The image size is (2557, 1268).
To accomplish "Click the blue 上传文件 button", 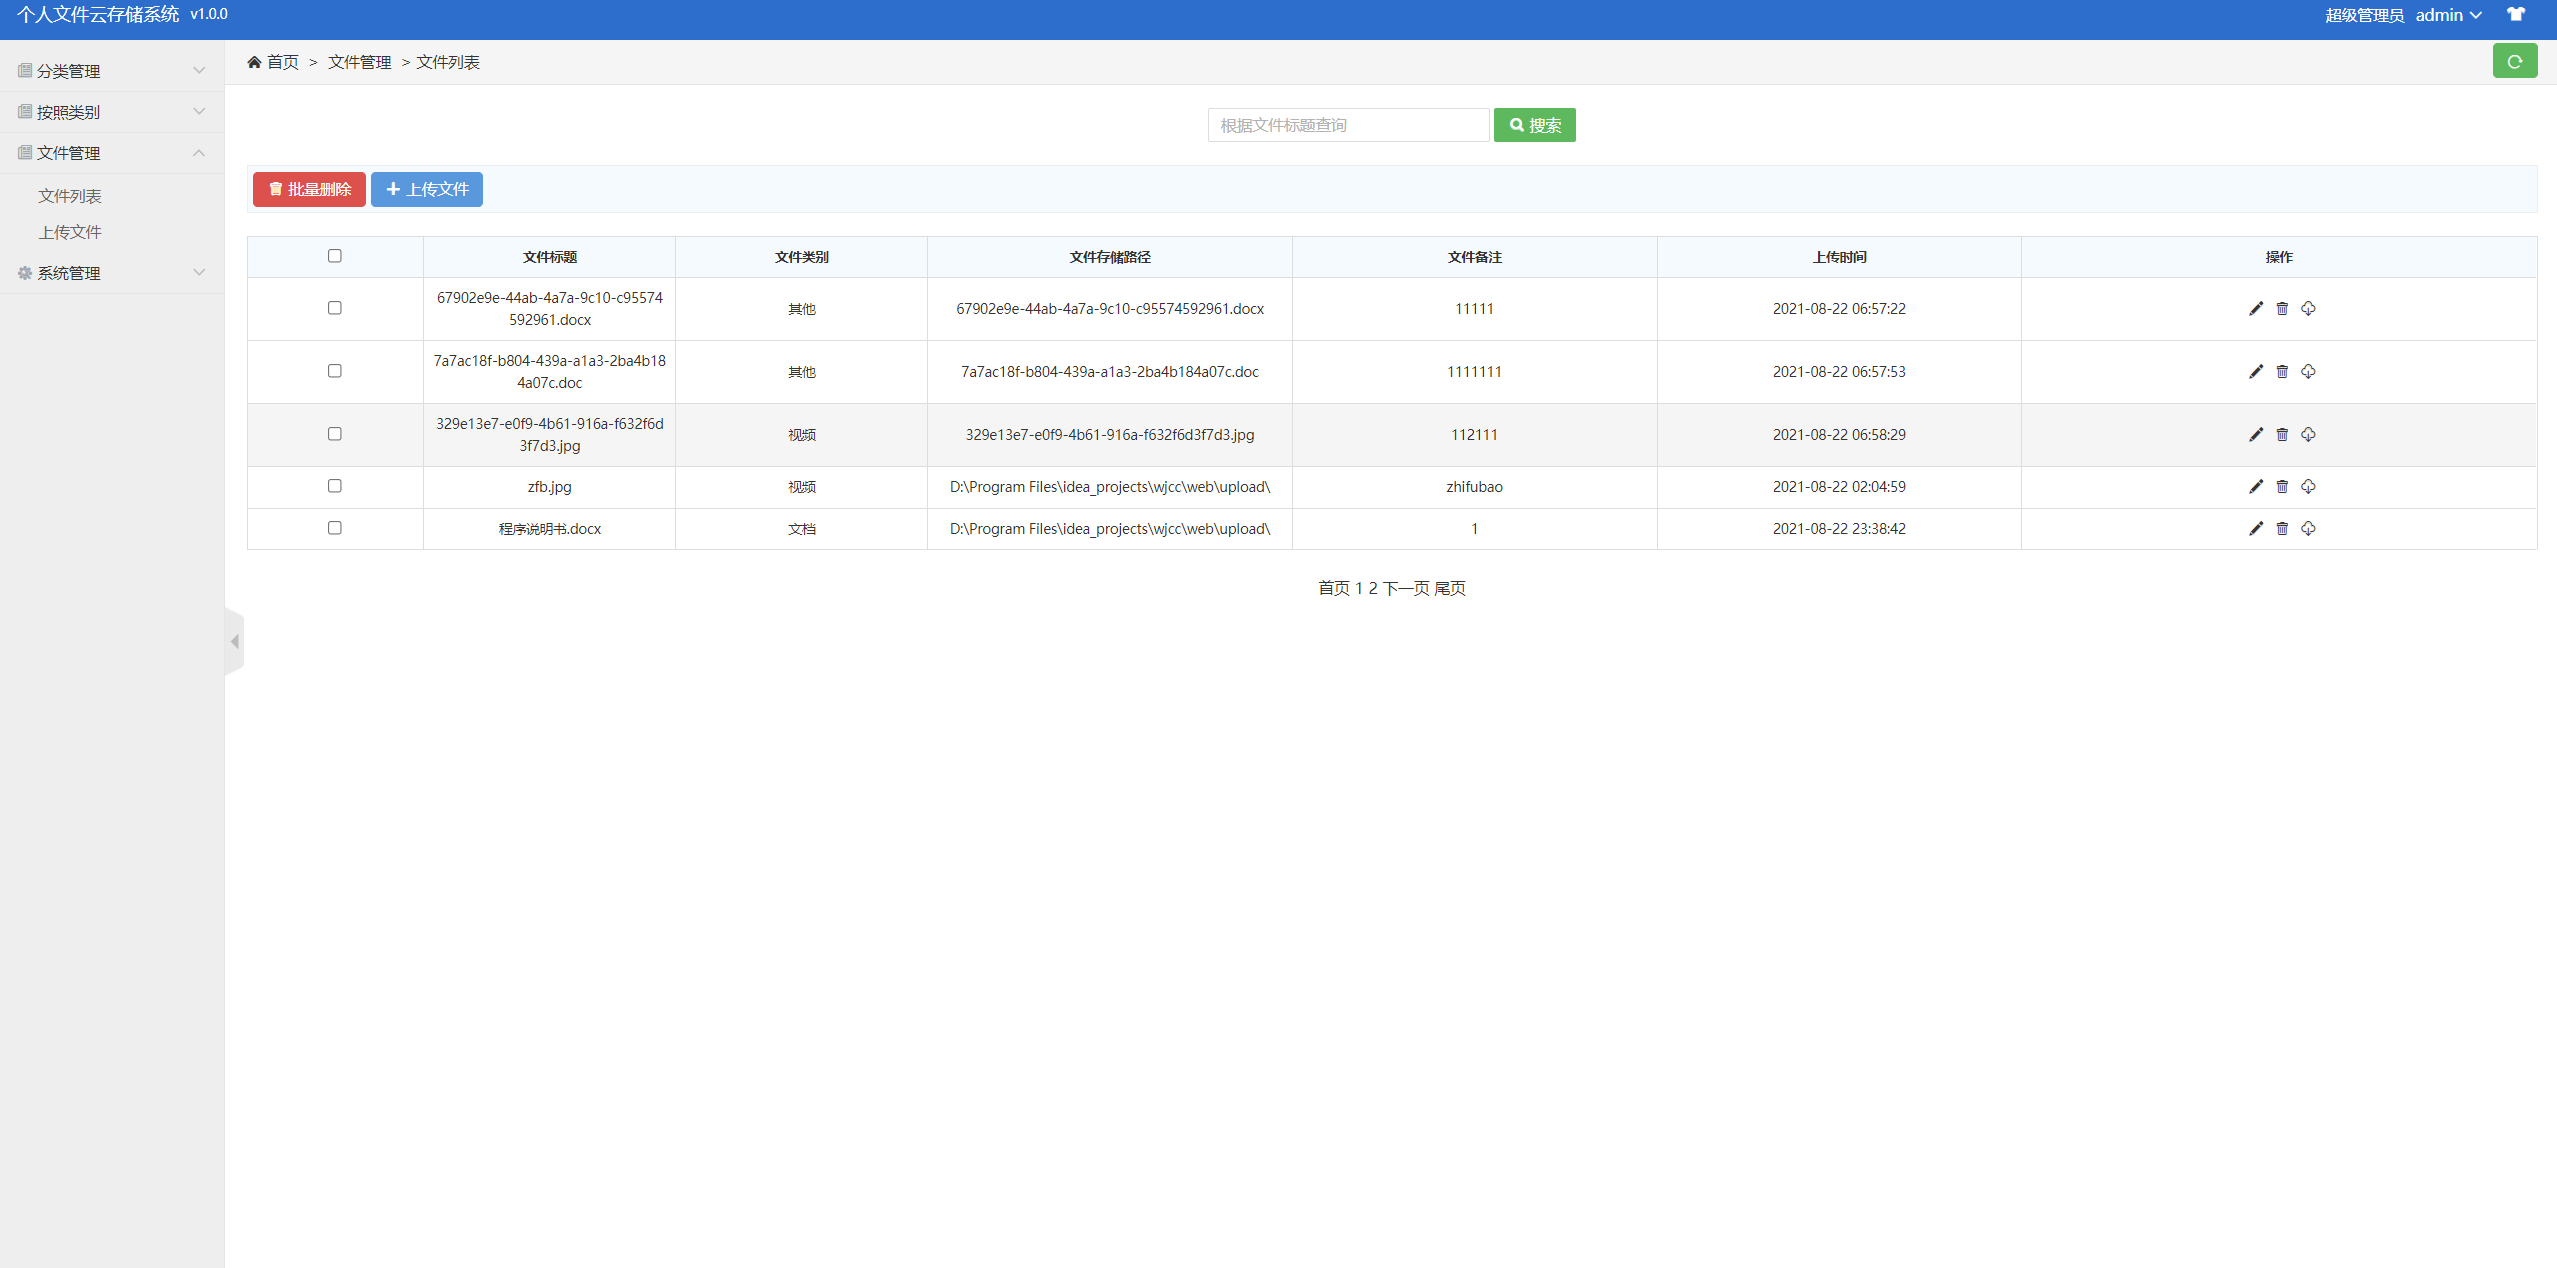I will click(x=427, y=190).
